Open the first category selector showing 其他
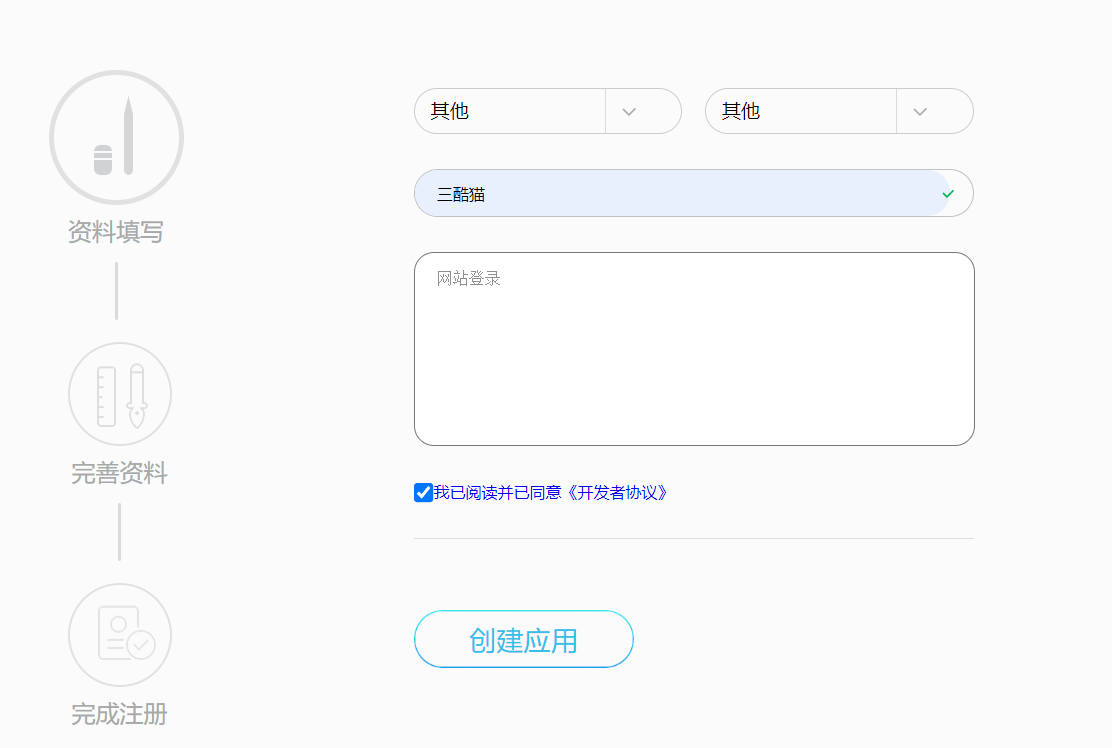1112x748 pixels. (x=509, y=111)
